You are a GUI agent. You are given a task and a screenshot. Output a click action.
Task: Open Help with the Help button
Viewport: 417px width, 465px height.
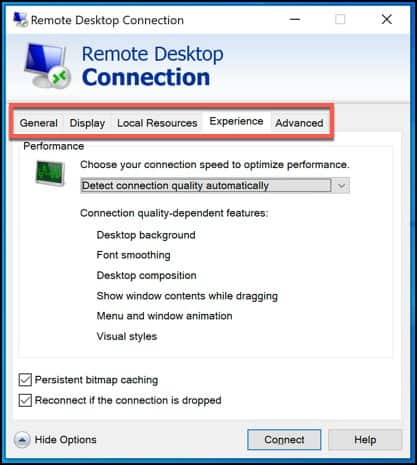pyautogui.click(x=365, y=440)
